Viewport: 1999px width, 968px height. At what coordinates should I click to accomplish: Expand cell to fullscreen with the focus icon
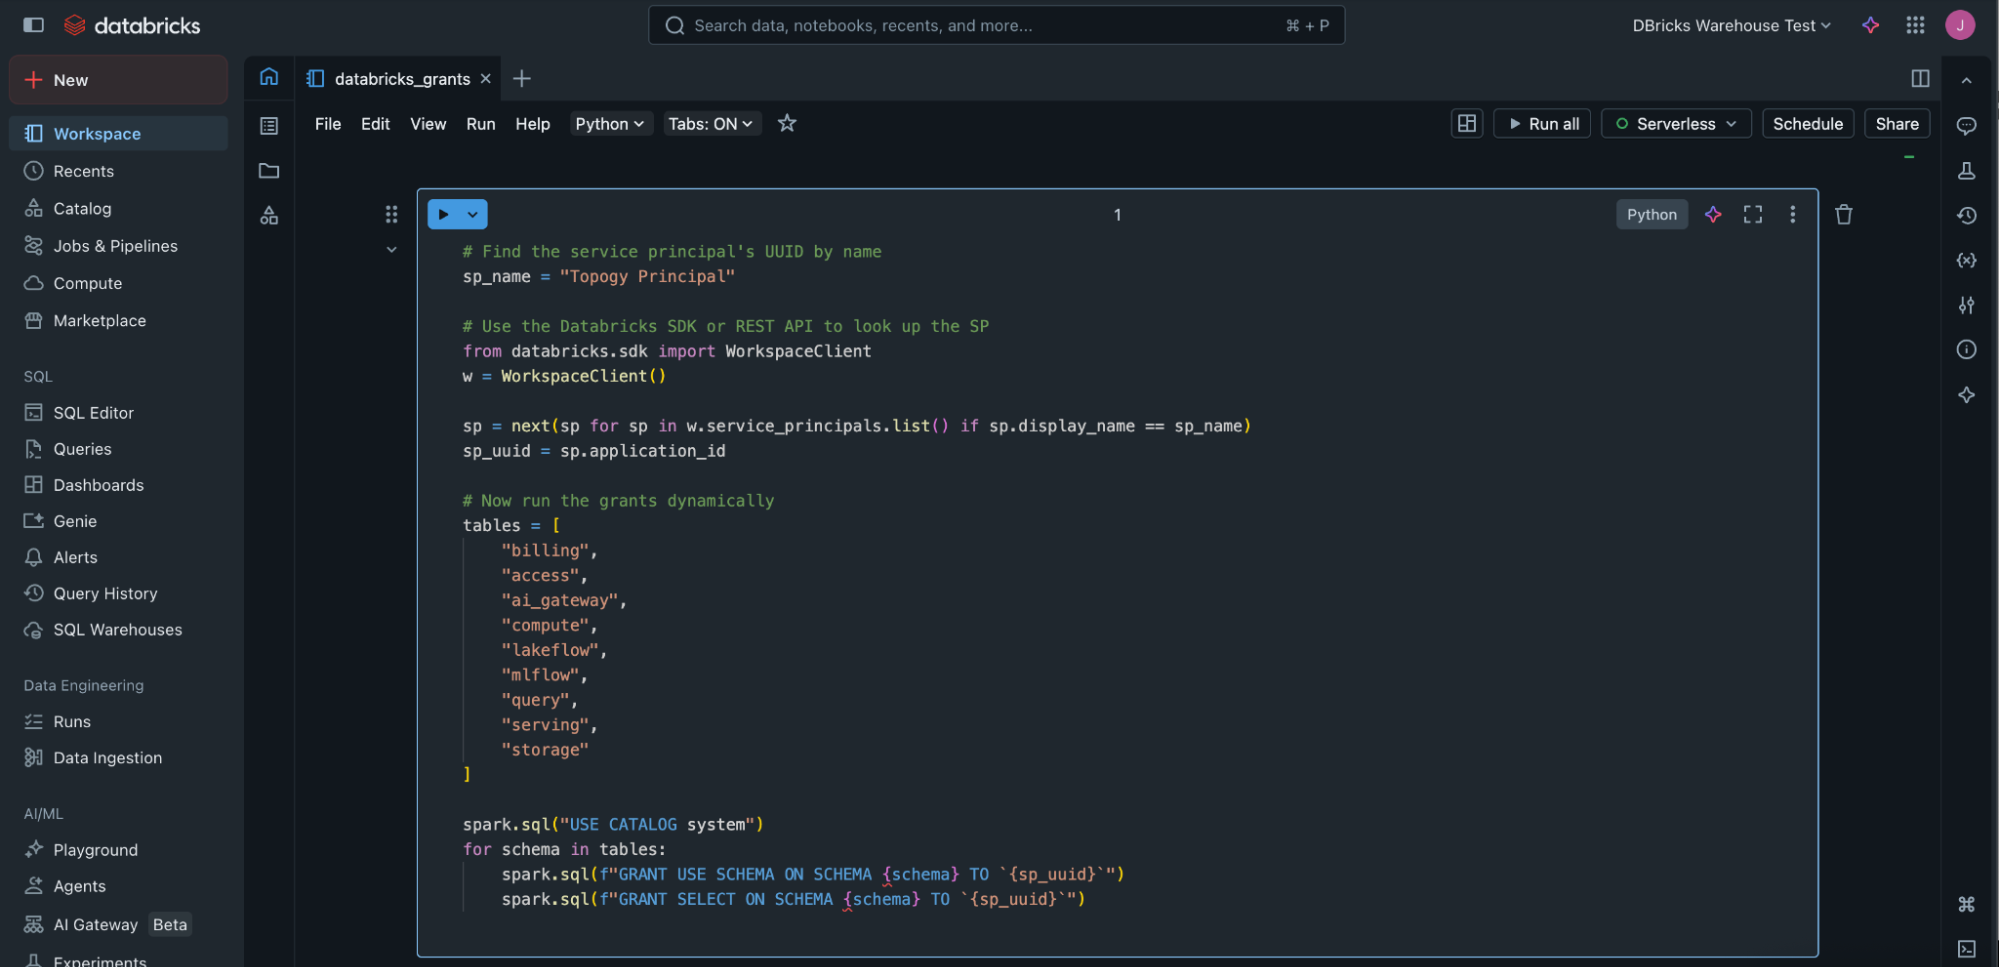[1753, 214]
